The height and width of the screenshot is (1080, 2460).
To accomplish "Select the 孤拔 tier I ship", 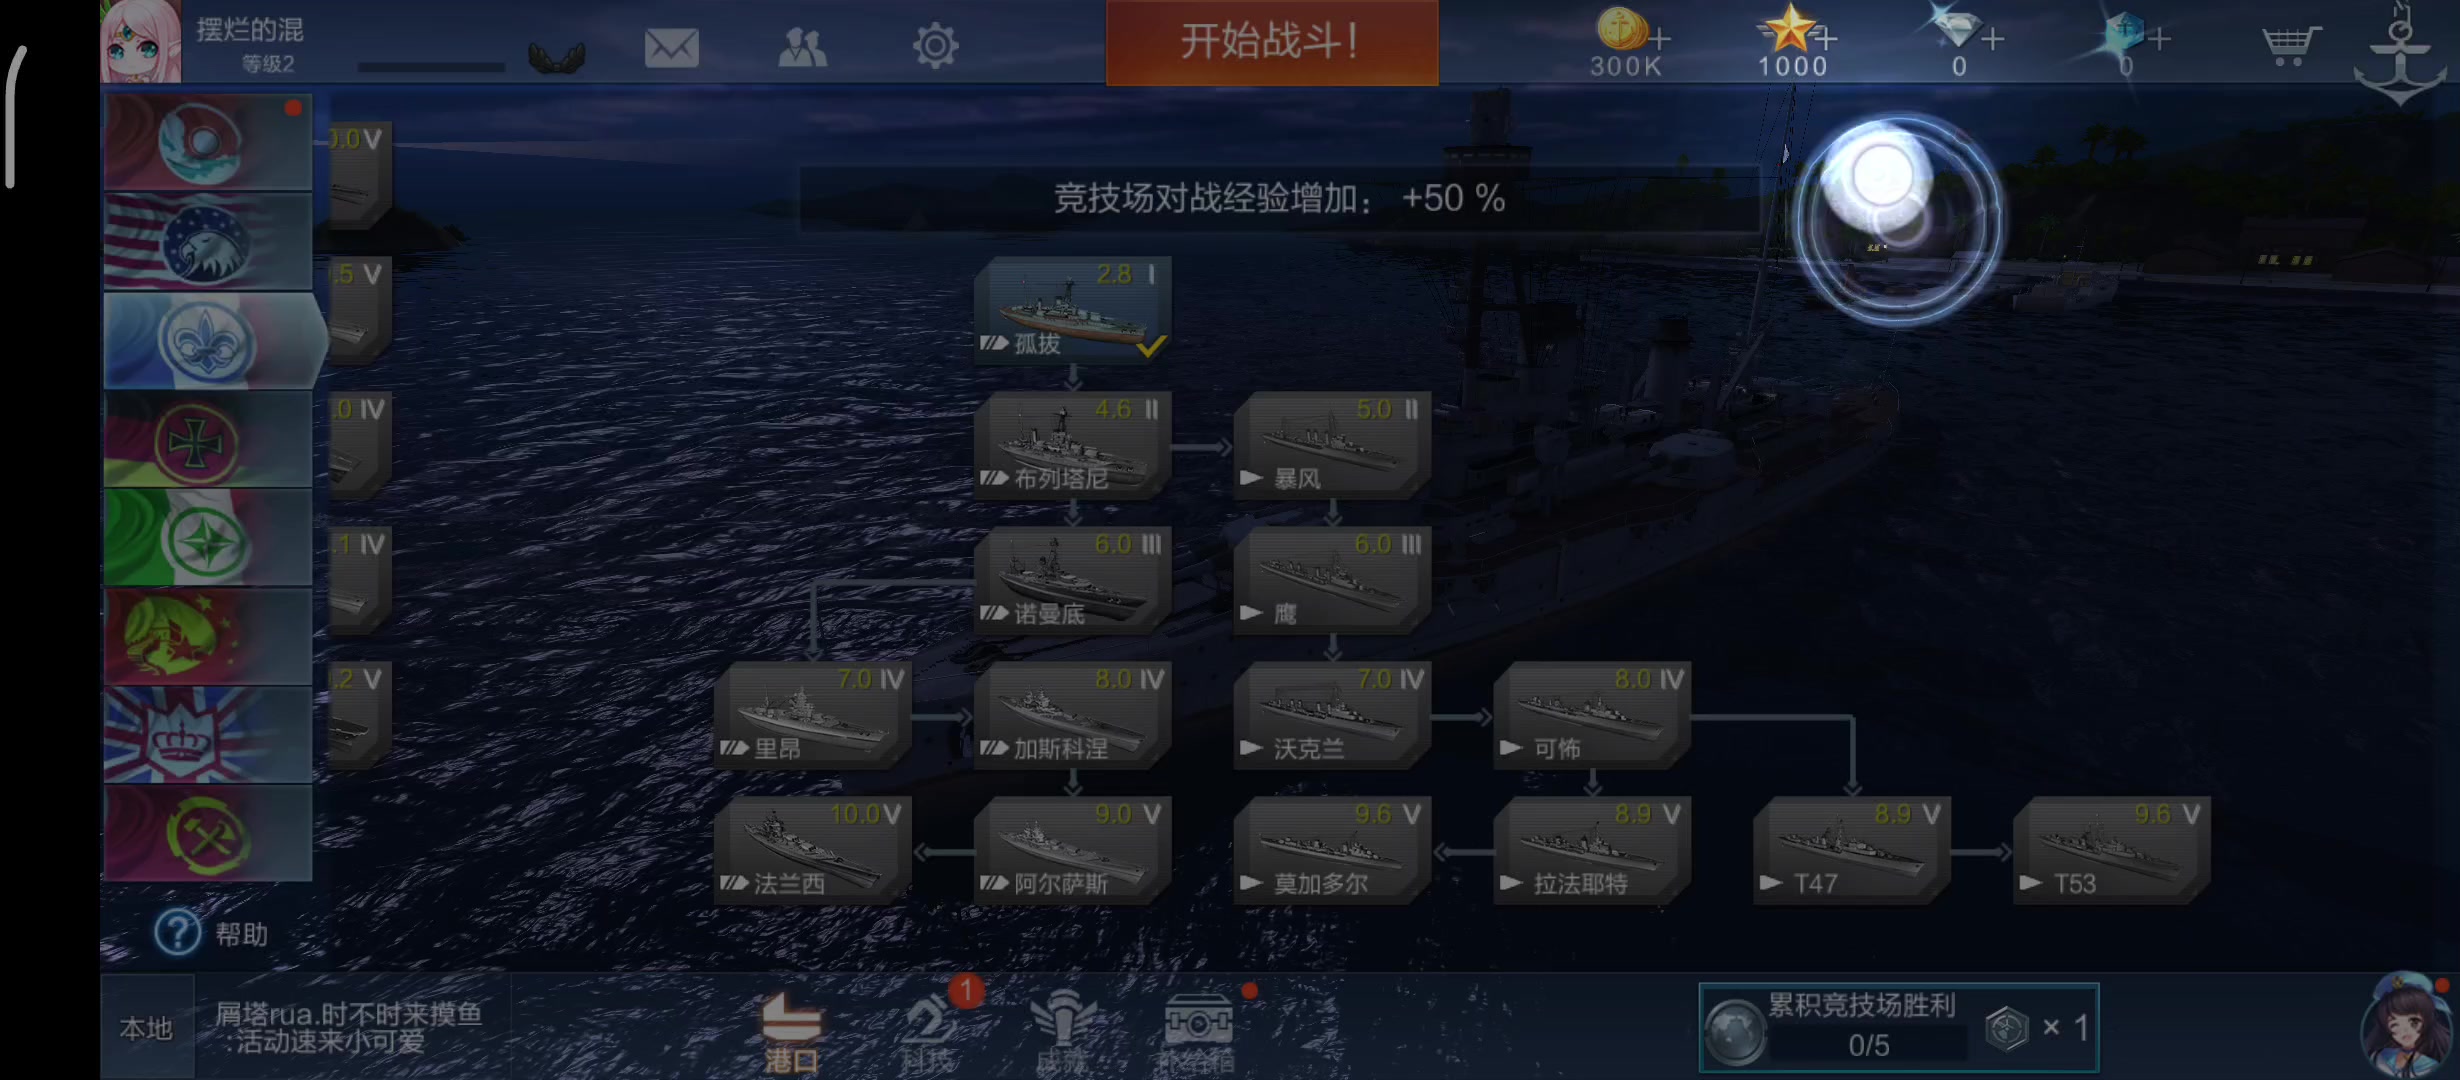I will [x=1073, y=309].
